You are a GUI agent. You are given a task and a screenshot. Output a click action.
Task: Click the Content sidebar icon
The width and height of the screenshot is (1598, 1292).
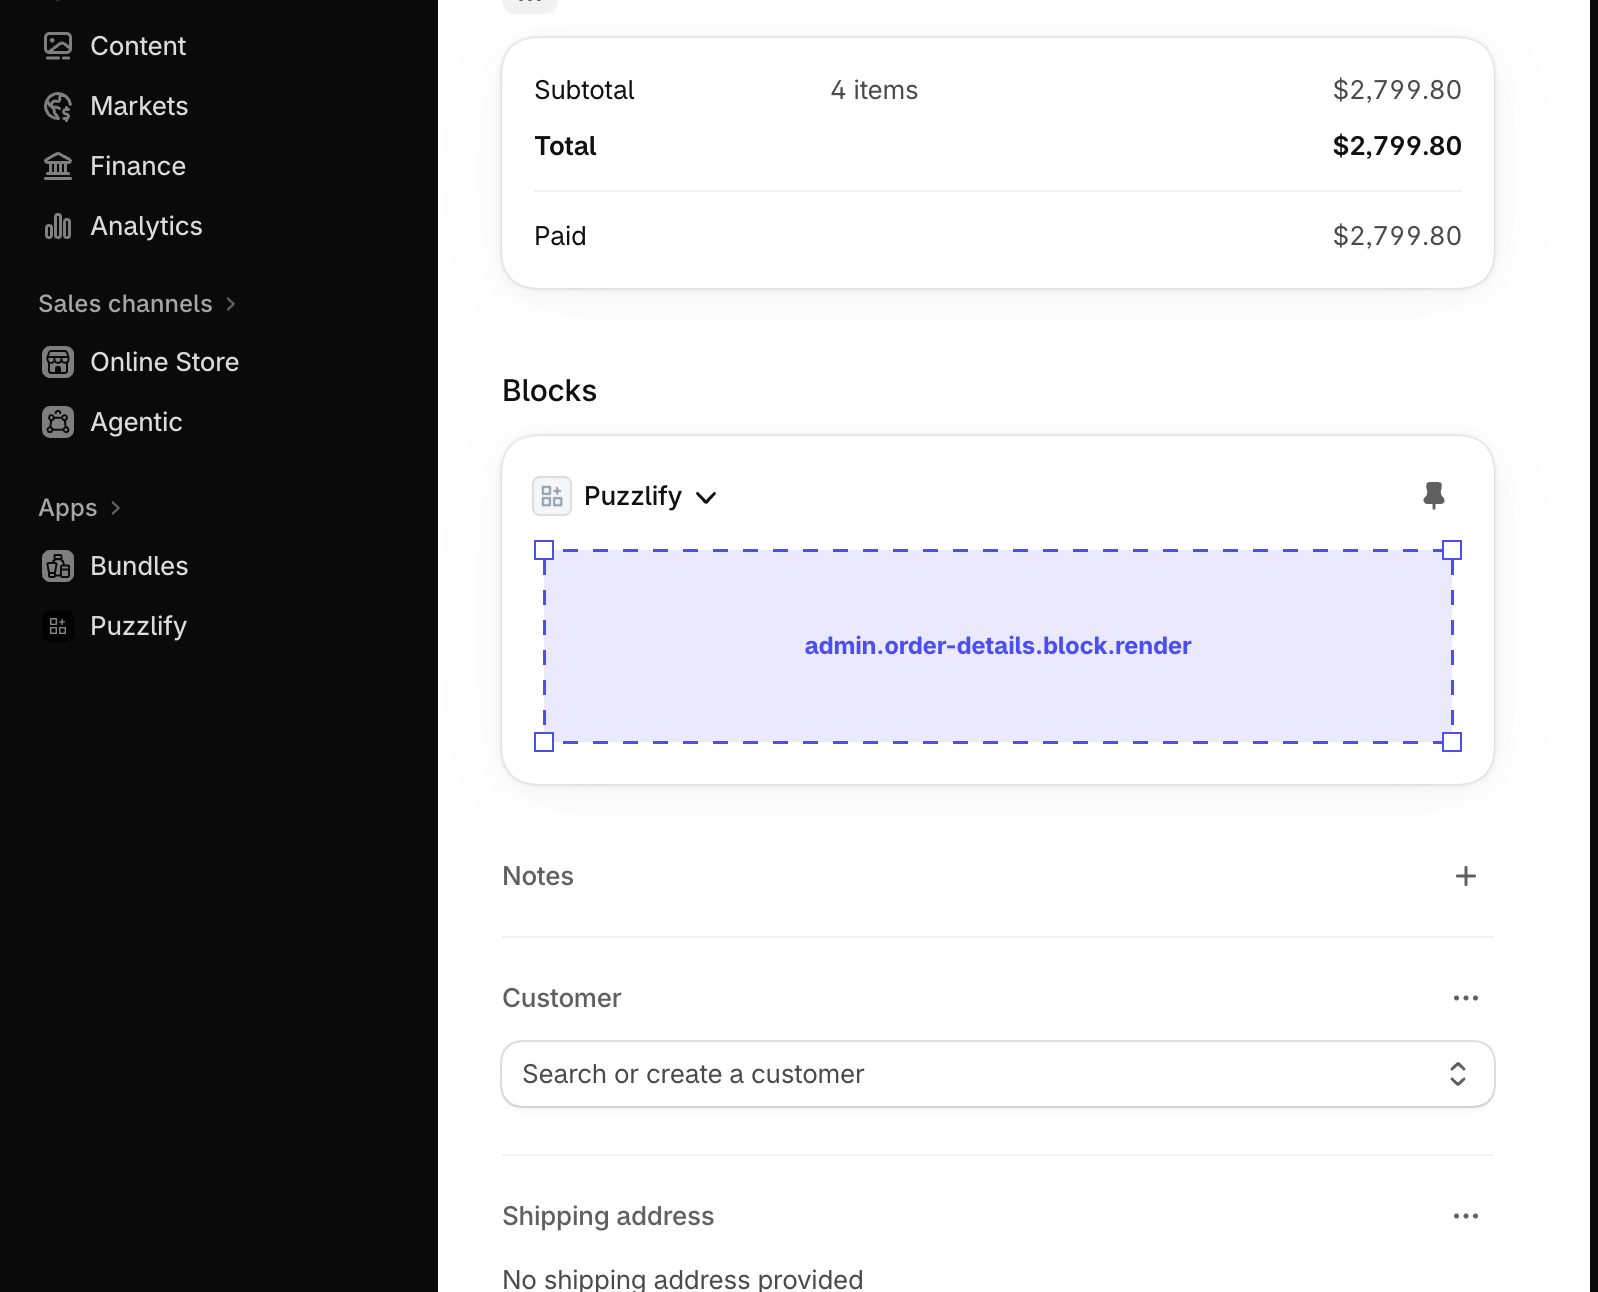(58, 46)
